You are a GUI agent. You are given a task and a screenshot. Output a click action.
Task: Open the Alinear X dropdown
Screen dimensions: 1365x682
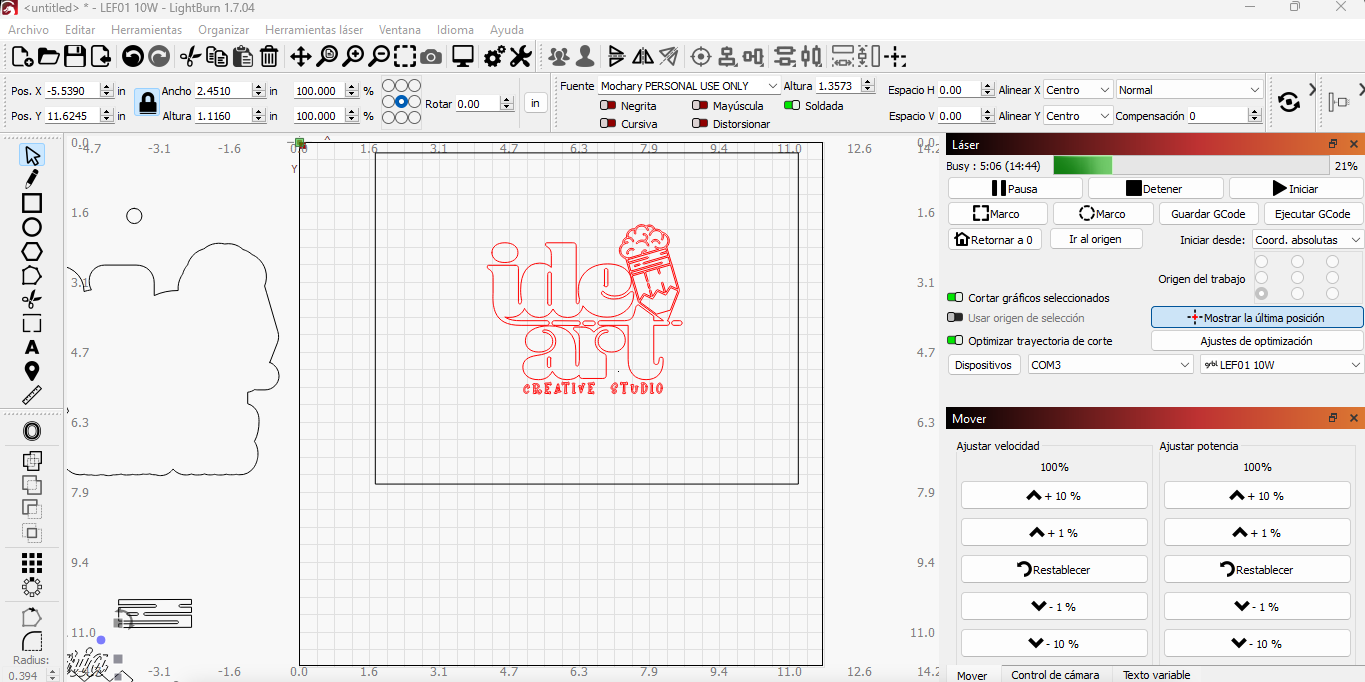tap(1078, 90)
